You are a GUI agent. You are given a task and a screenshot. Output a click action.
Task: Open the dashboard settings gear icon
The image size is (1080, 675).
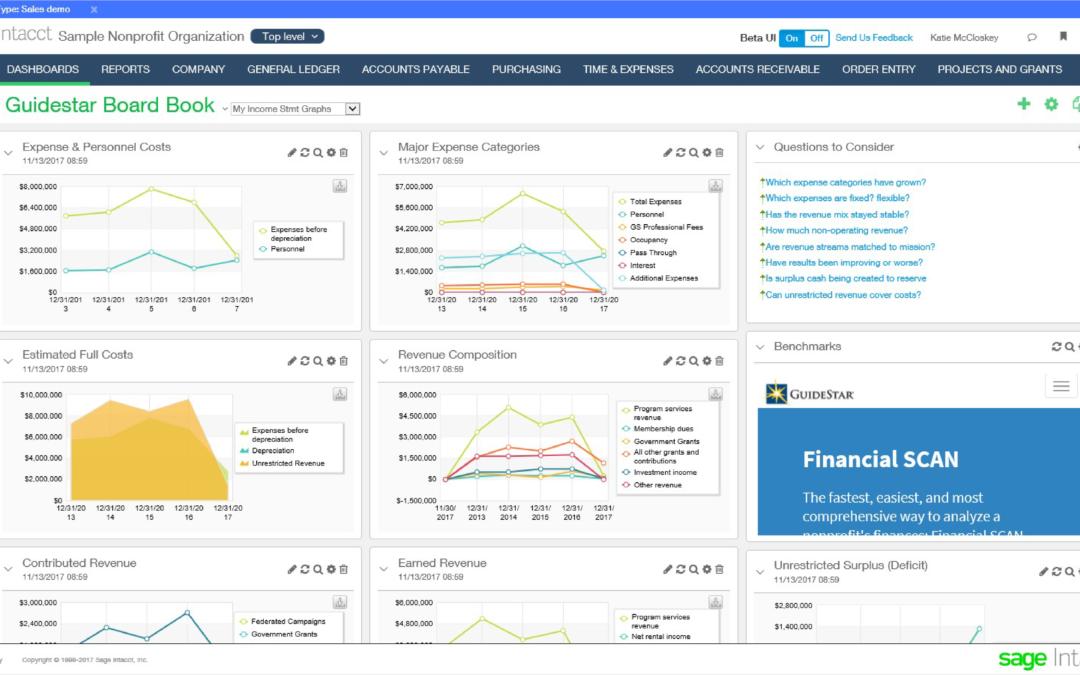[x=1051, y=103]
